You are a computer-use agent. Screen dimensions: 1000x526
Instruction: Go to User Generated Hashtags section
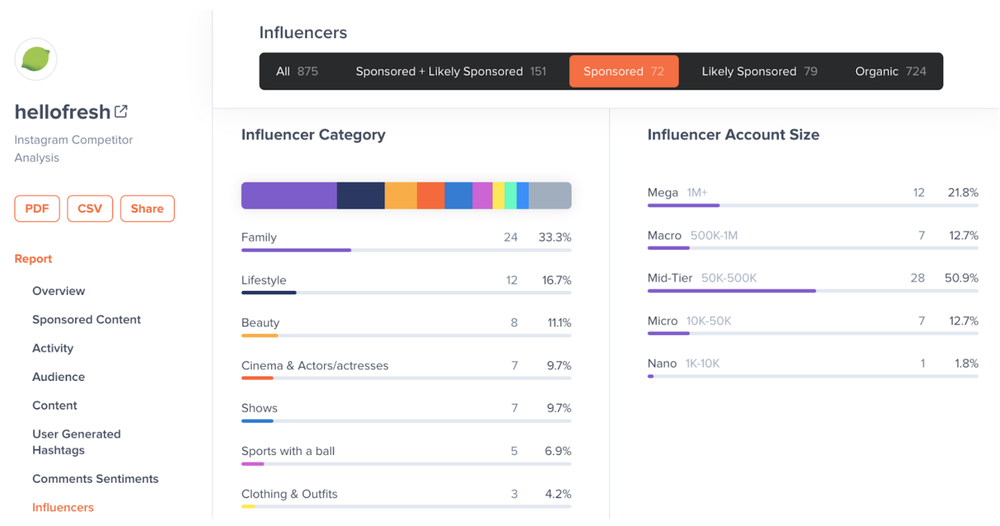pos(77,442)
